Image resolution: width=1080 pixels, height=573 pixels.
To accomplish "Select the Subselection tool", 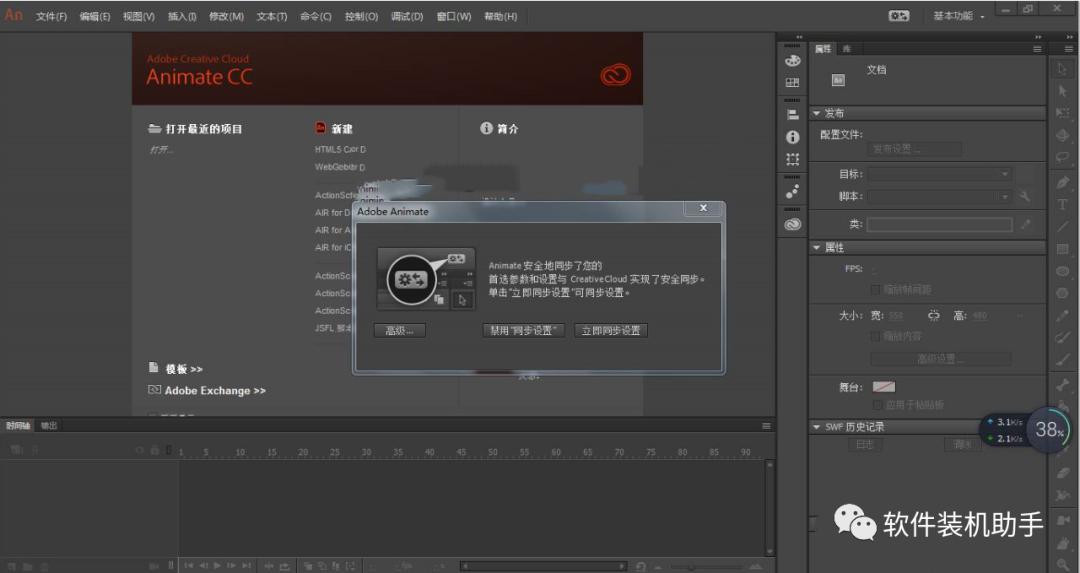I will tap(1063, 91).
